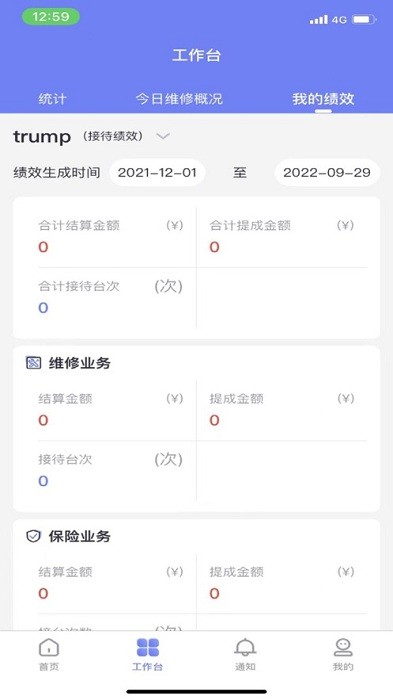Viewport: 393px width, 700px height.
Task: Expand the trump 接待绩效 dropdown chevron
Action: click(163, 136)
